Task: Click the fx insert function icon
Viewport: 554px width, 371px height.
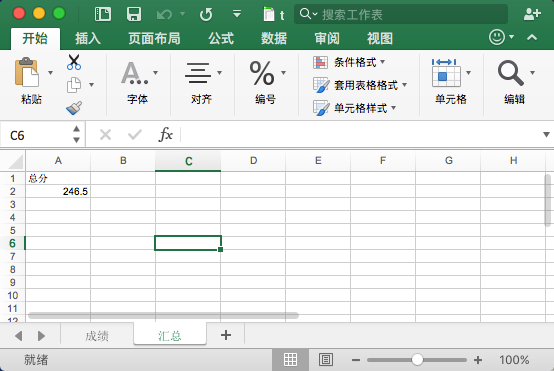Action: tap(166, 135)
